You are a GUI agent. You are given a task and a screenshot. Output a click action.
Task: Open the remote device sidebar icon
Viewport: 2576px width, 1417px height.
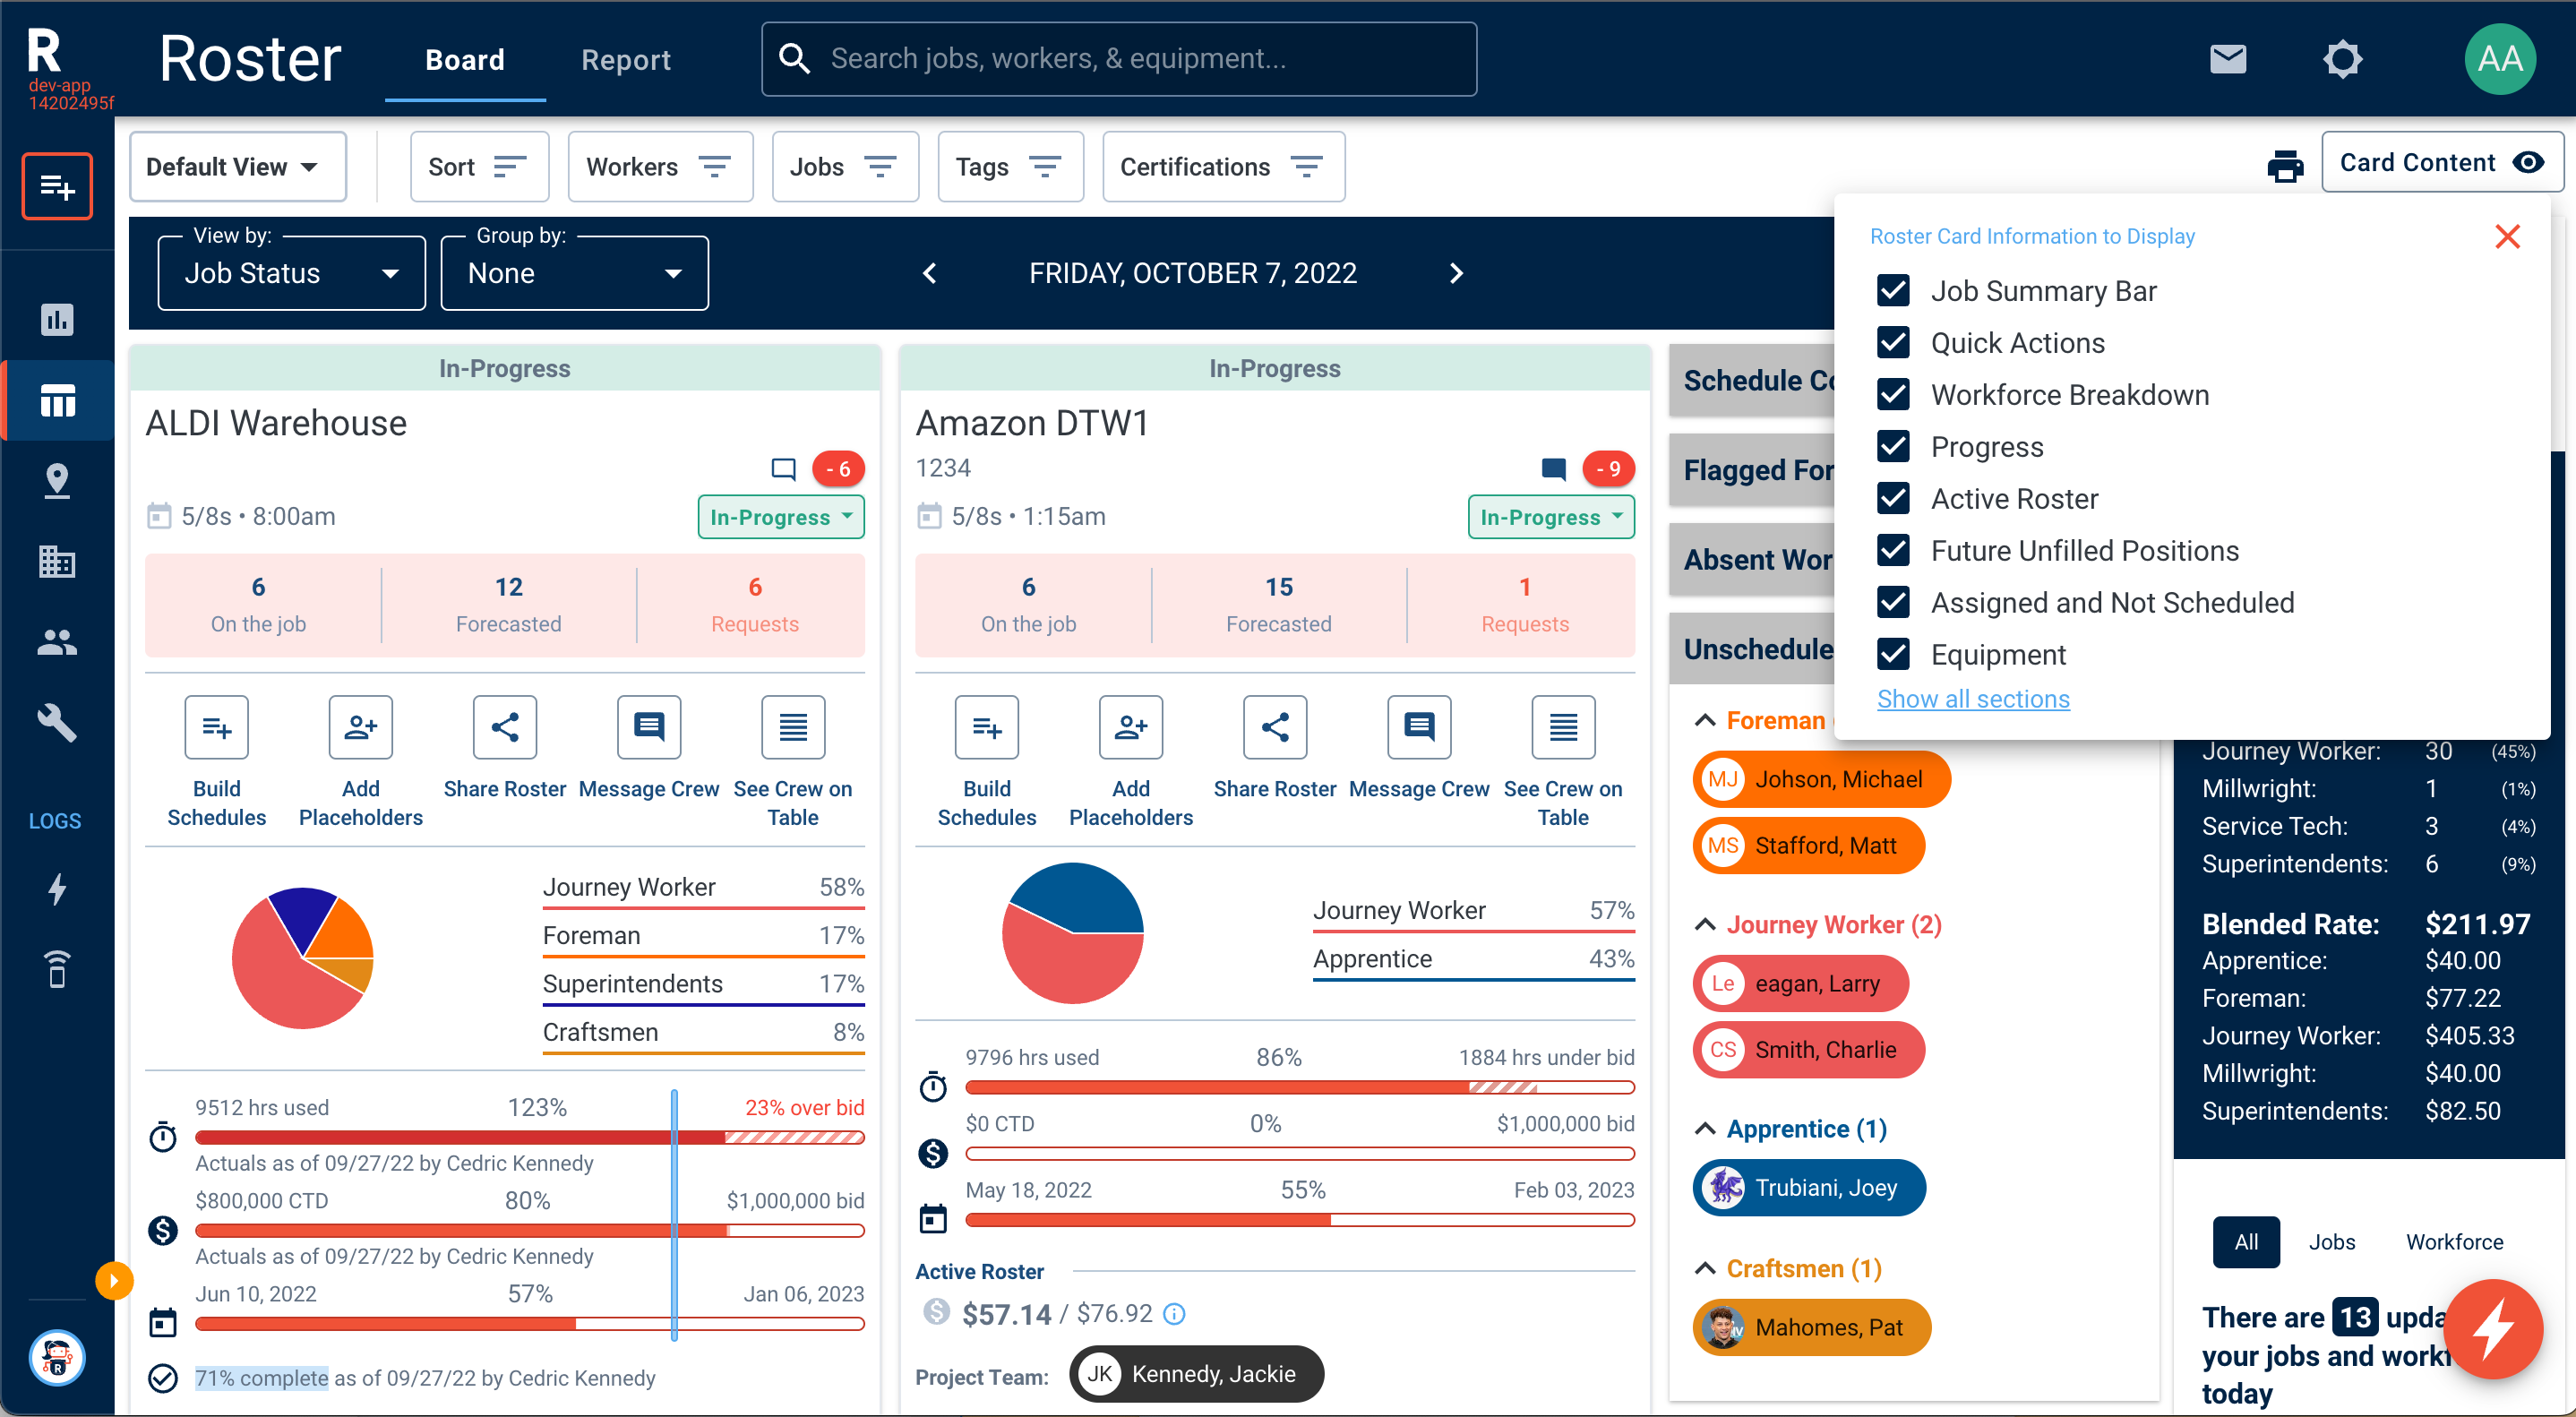(x=57, y=969)
